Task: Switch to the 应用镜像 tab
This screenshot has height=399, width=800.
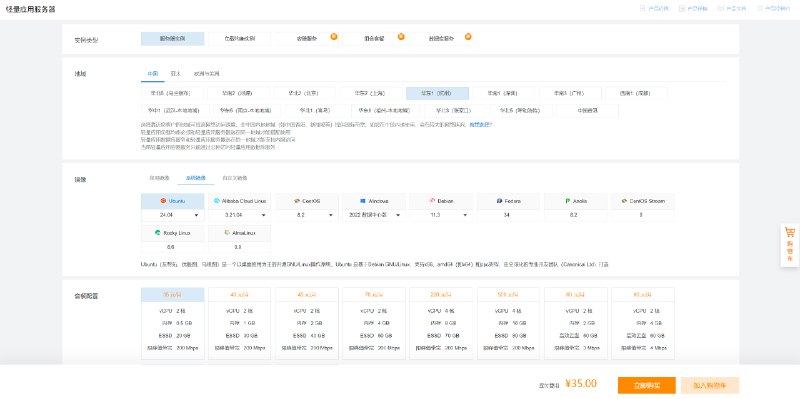Action: click(159, 178)
